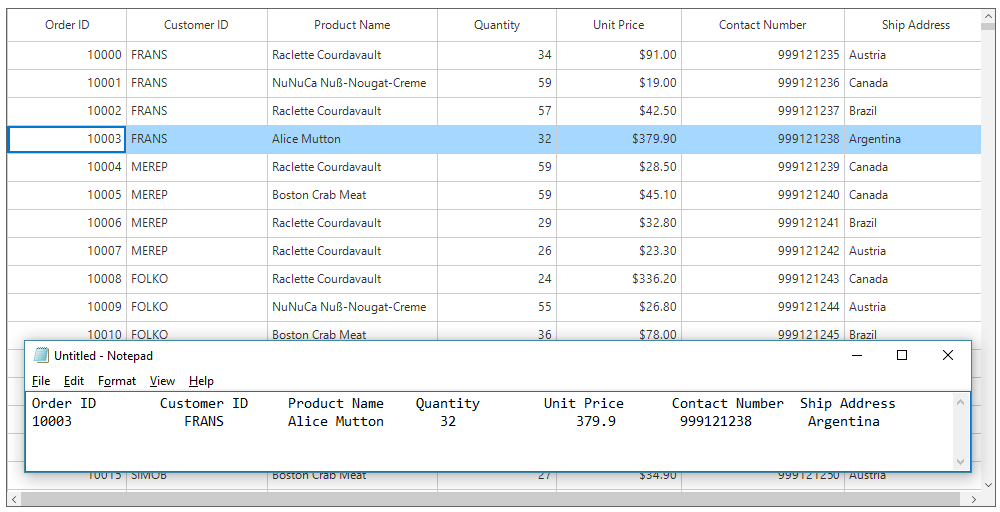The width and height of the screenshot is (1000, 512).
Task: Select the Order ID cell 10002
Action: (x=67, y=112)
